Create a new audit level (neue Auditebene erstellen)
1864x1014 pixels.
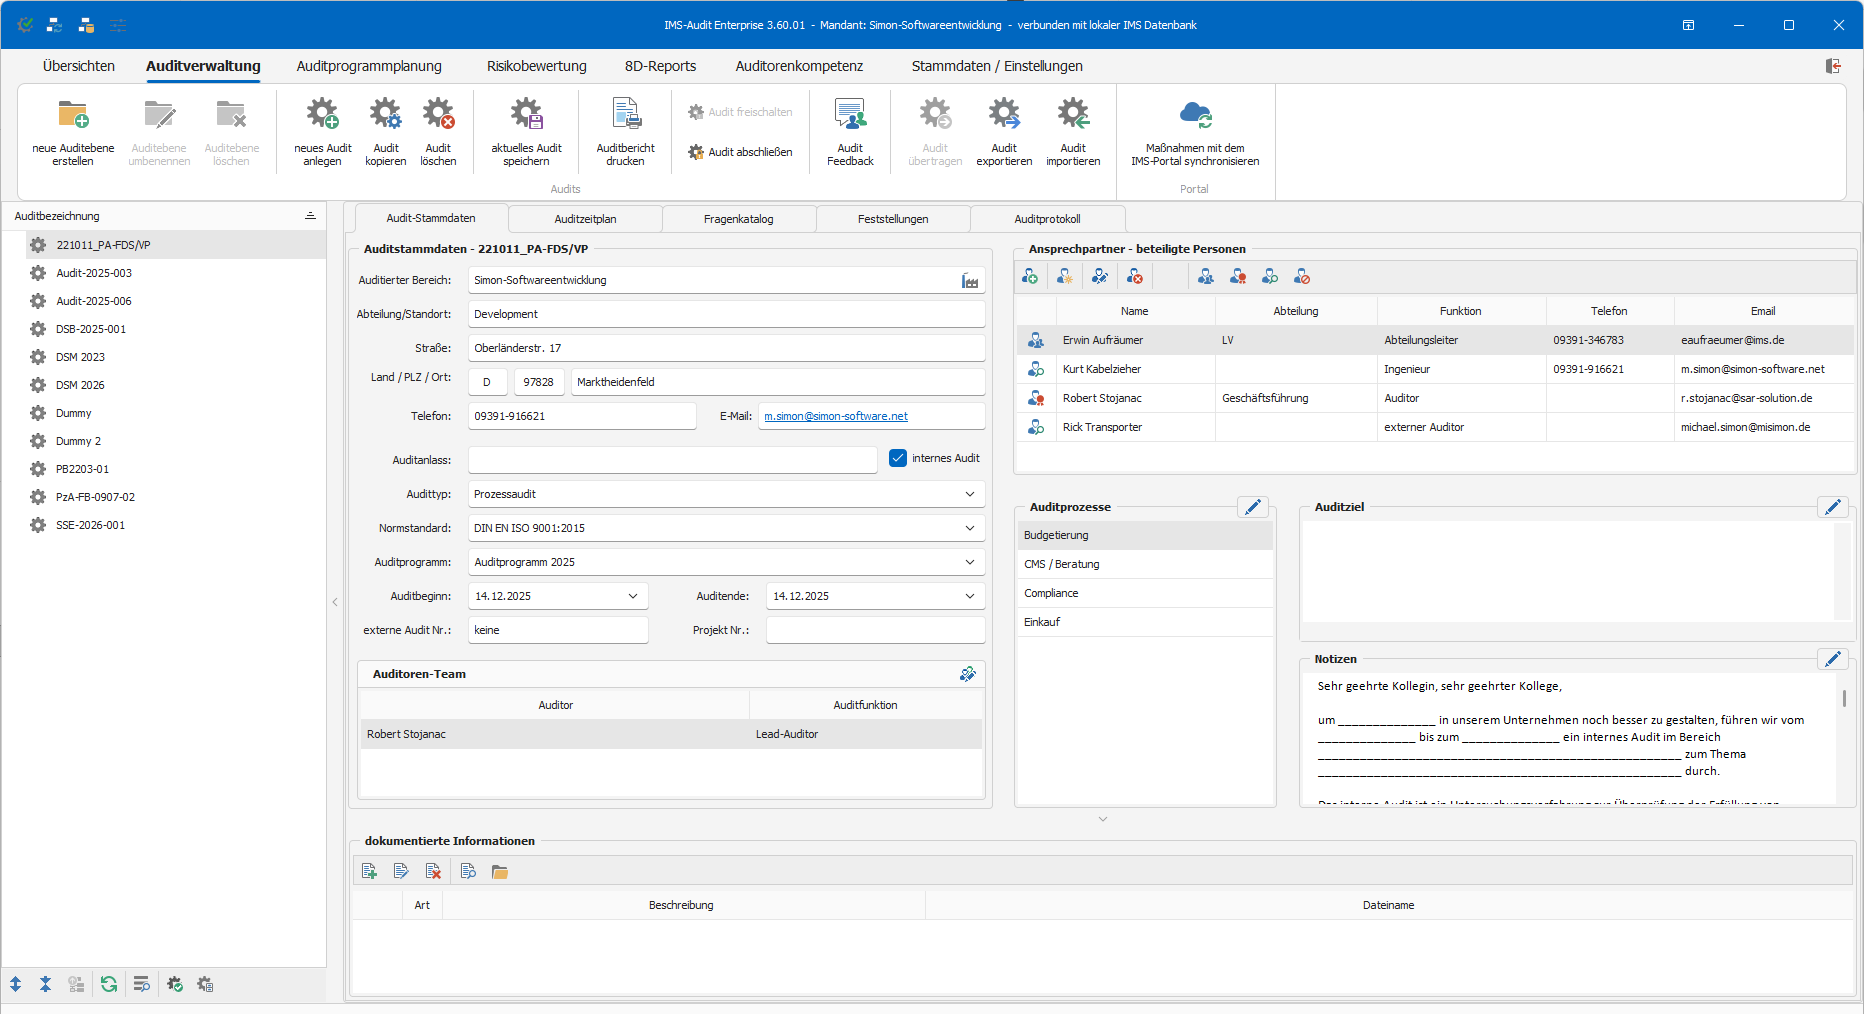click(73, 132)
